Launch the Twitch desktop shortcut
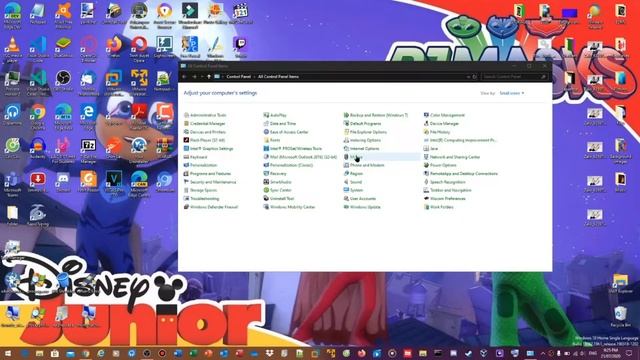 tap(240, 46)
